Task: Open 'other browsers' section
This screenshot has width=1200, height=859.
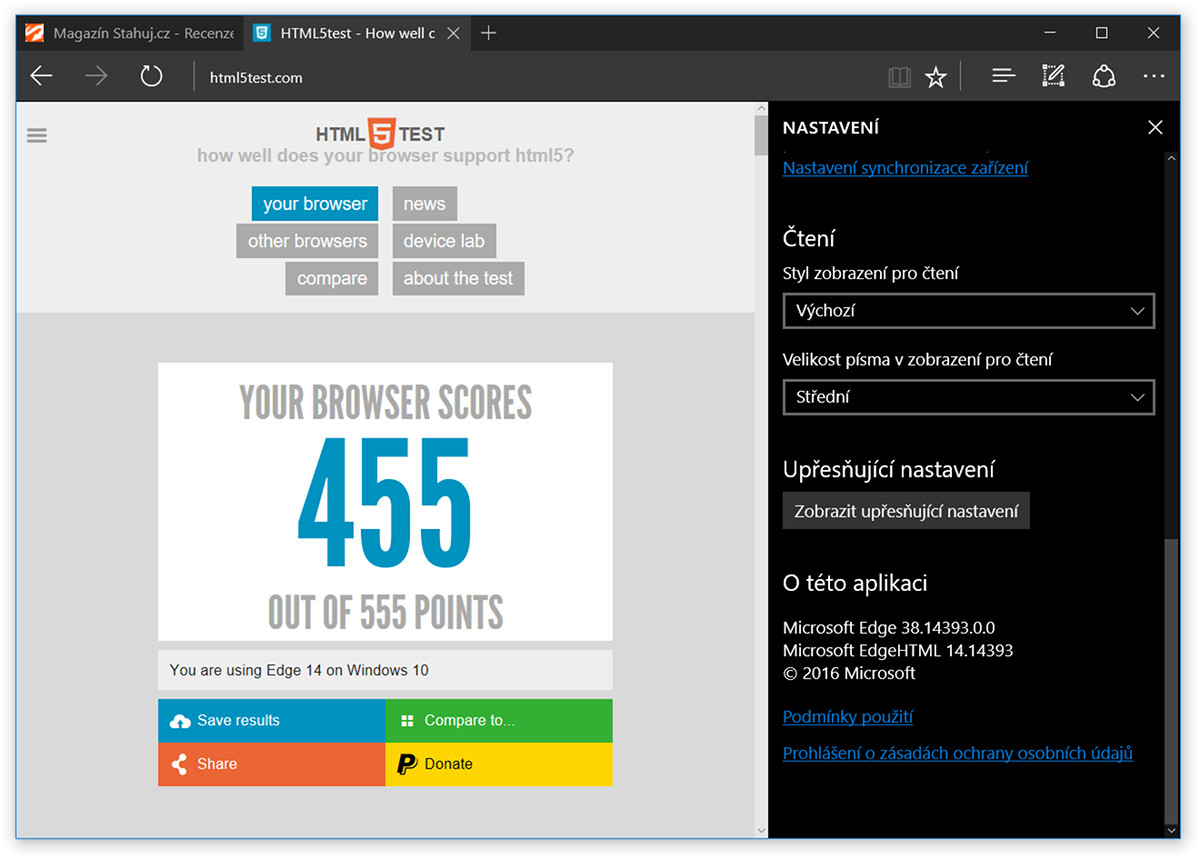Action: pos(308,241)
